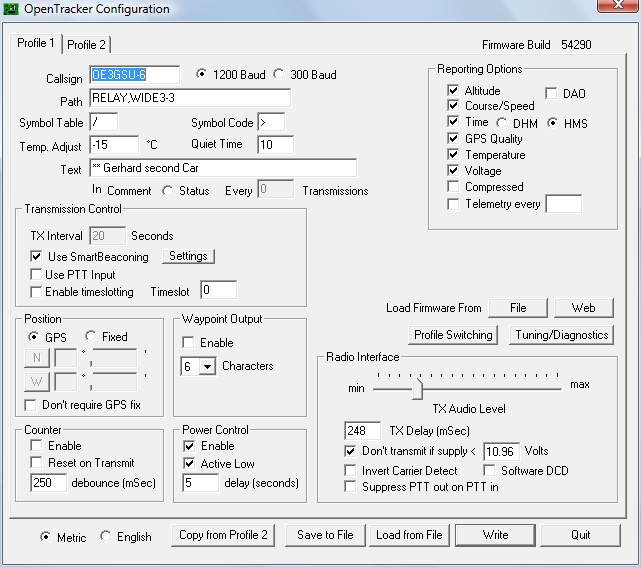This screenshot has width=641, height=567.
Task: Check Don't require GPS fix
Action: (x=30, y=405)
